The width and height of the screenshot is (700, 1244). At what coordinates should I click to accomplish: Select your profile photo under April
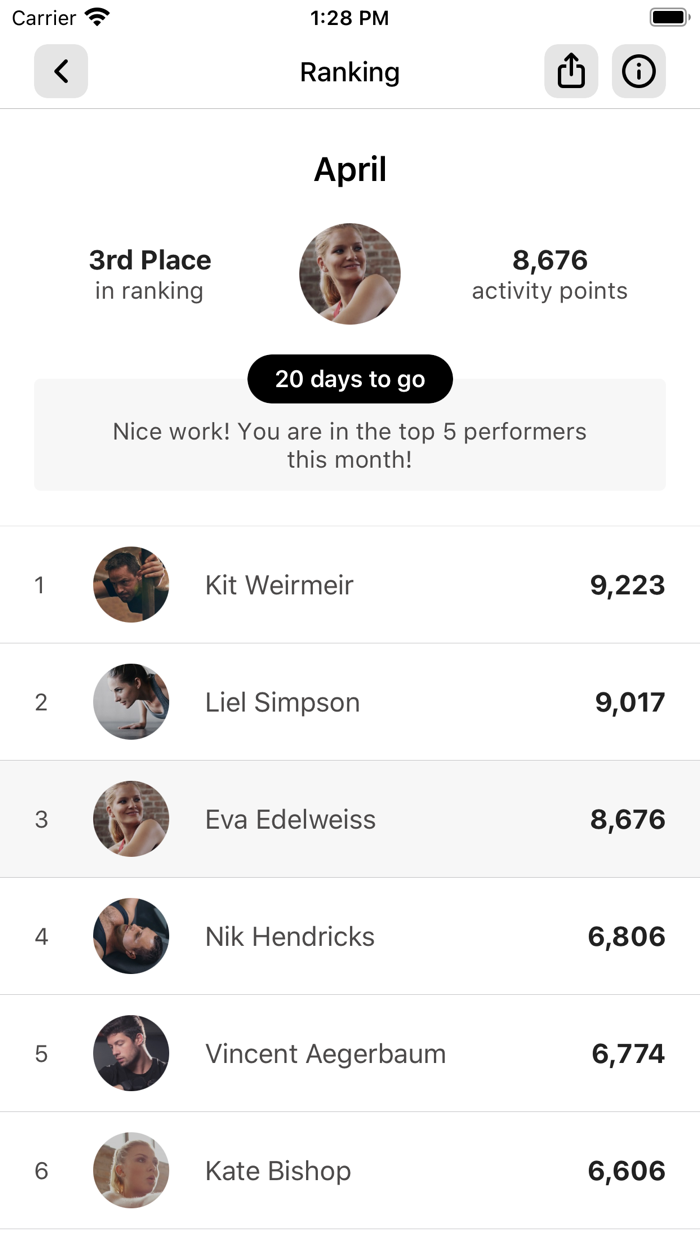click(350, 273)
